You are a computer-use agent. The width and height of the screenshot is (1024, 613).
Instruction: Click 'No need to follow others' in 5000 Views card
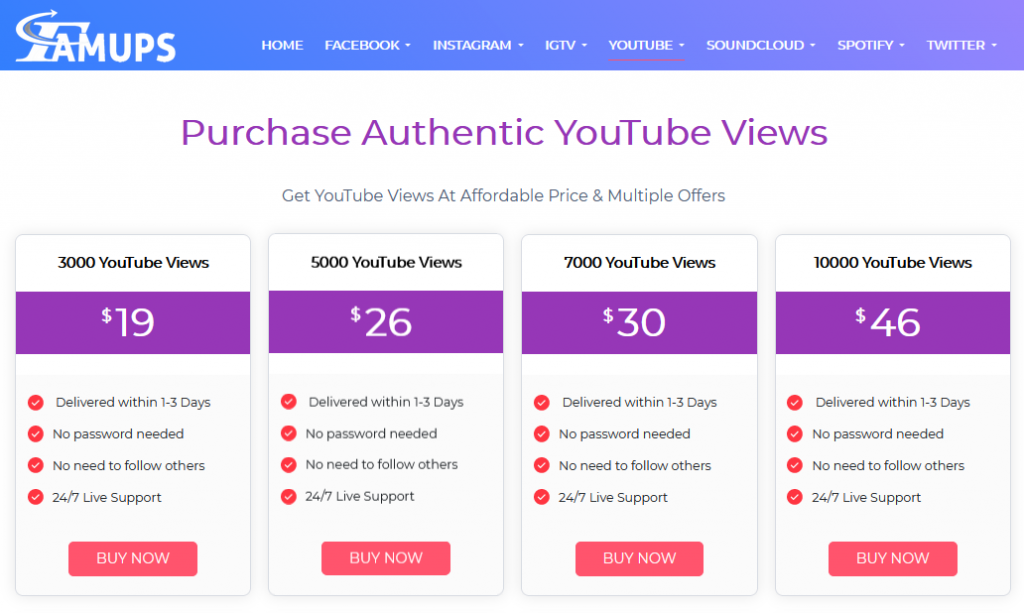(381, 465)
